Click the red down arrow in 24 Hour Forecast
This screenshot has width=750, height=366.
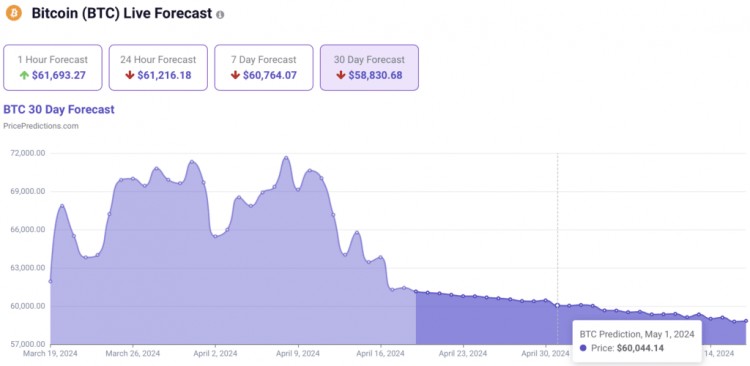pyautogui.click(x=129, y=76)
